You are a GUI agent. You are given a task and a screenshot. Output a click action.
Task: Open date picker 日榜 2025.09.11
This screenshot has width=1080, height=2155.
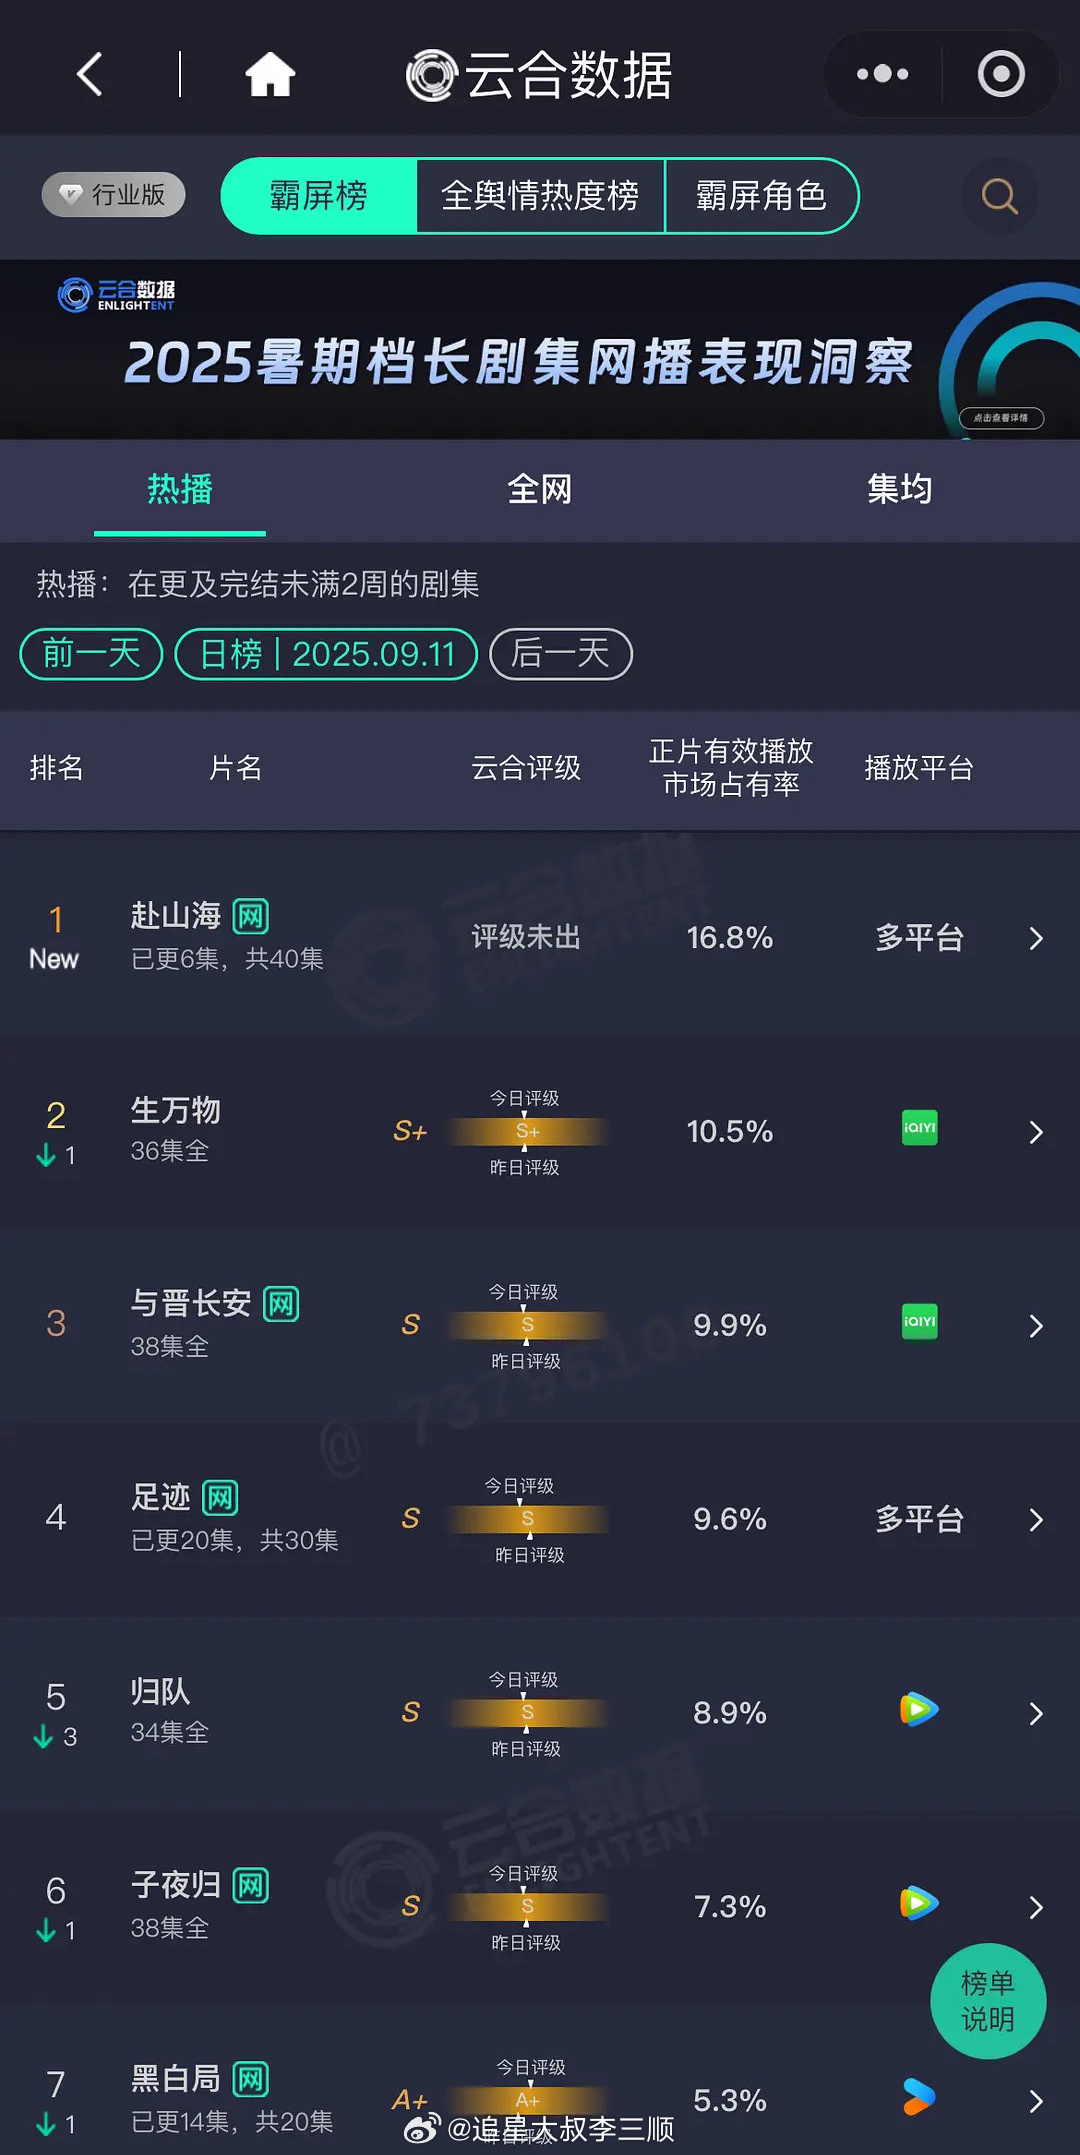[x=326, y=654]
